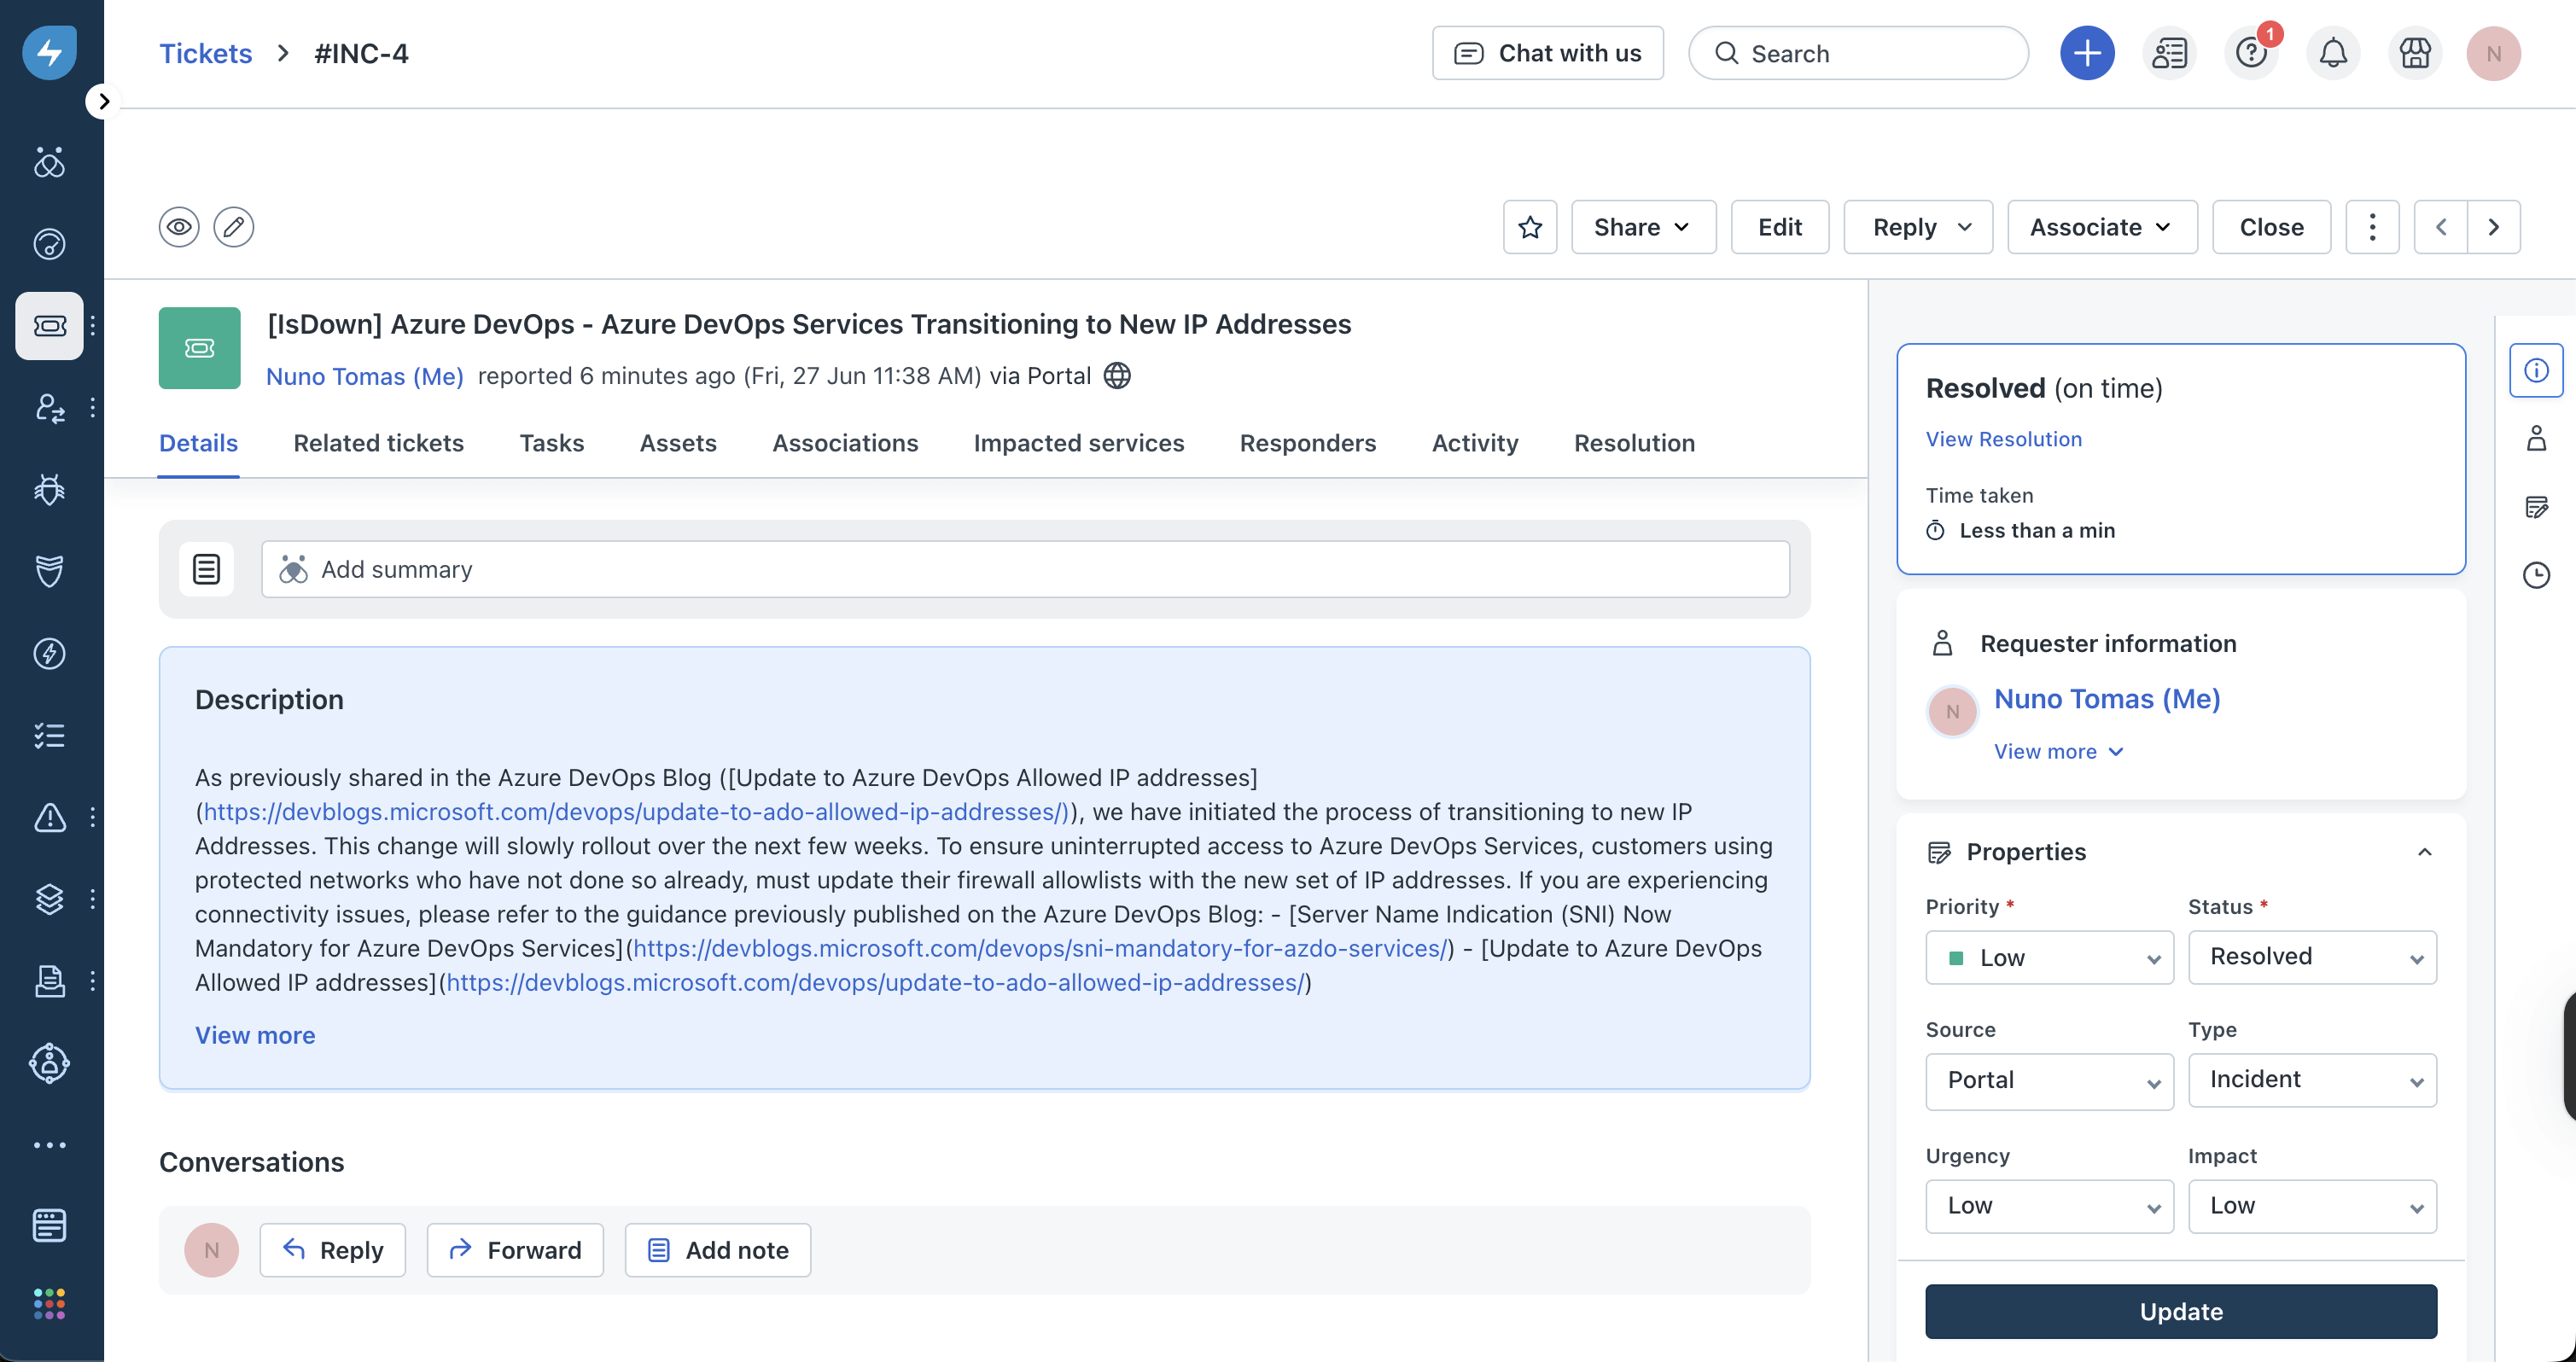The image size is (2576, 1362).
Task: Open the marketplace store icon
Action: [x=2415, y=53]
